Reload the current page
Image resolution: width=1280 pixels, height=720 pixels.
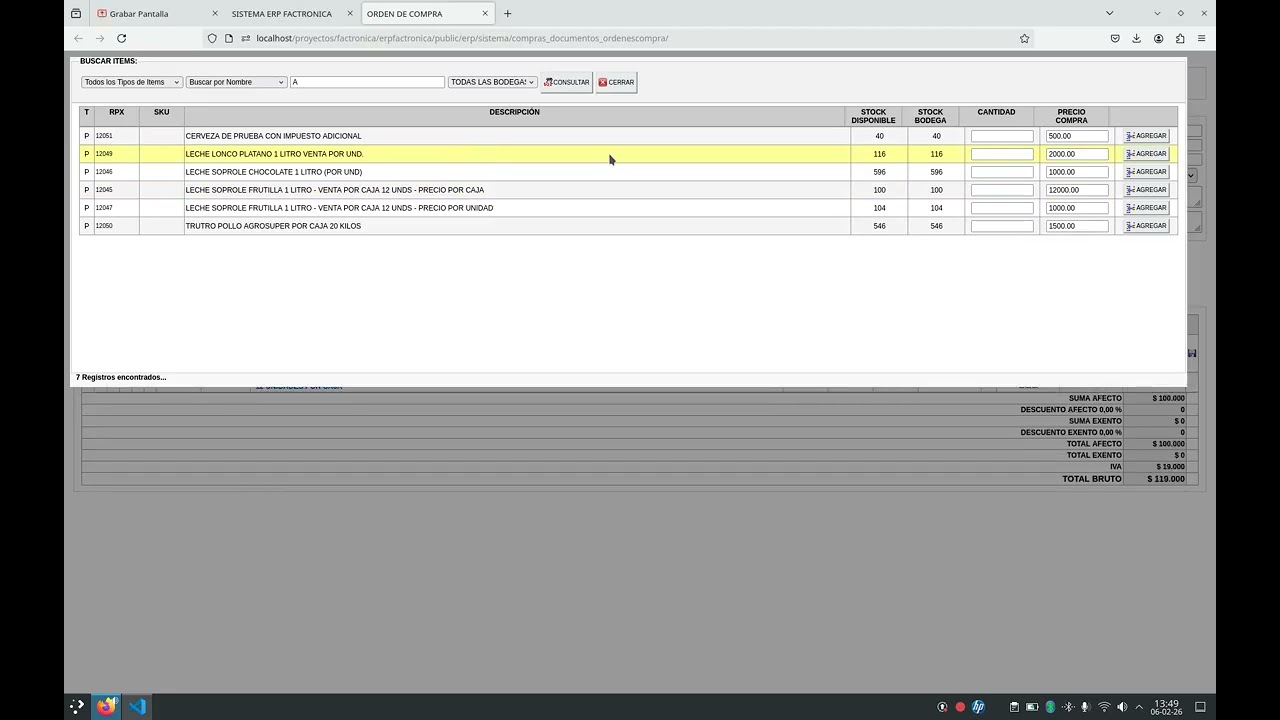[122, 38]
